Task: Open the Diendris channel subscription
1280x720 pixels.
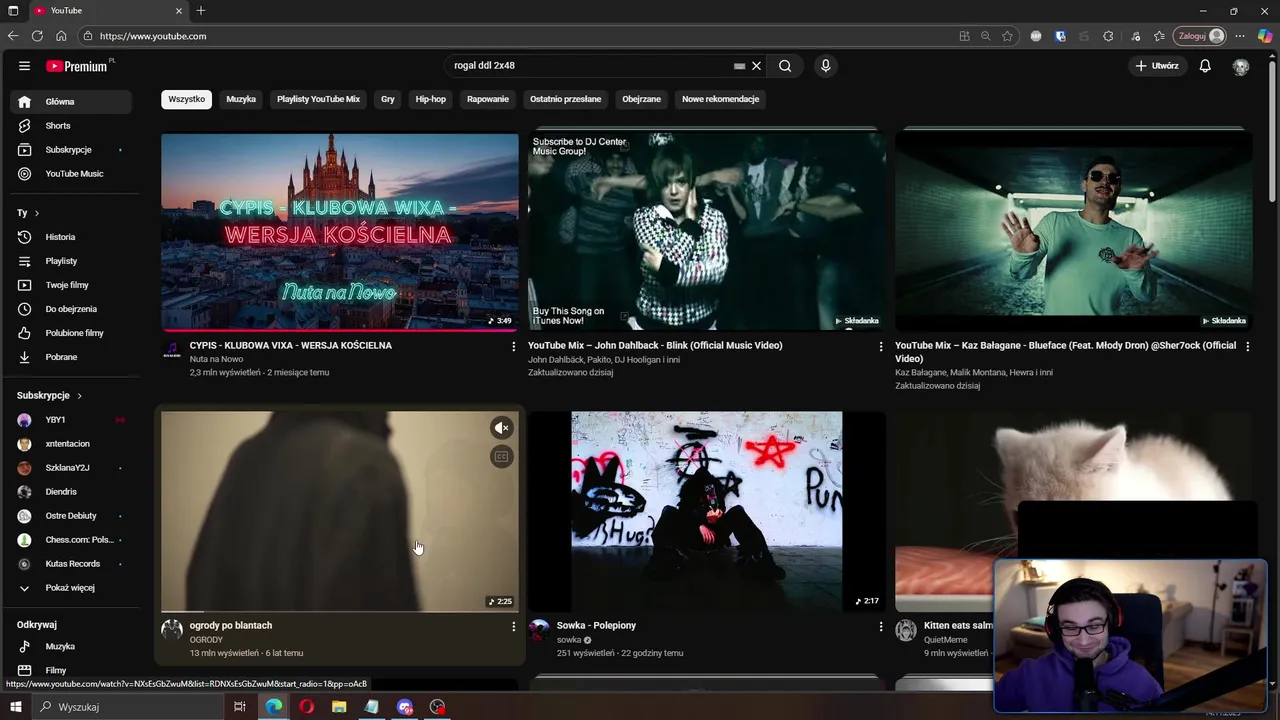Action: pos(71,492)
